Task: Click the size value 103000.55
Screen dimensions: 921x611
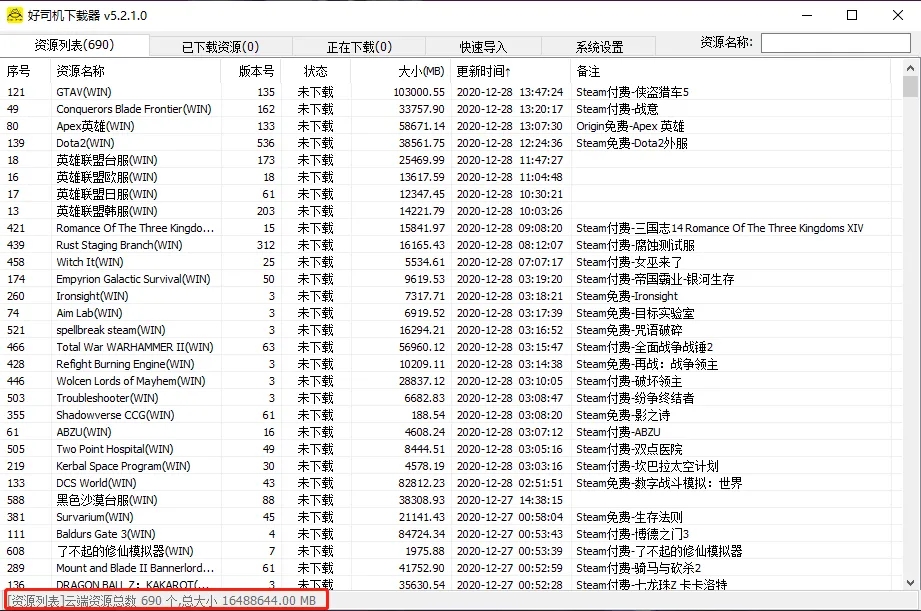Action: pyautogui.click(x=419, y=92)
